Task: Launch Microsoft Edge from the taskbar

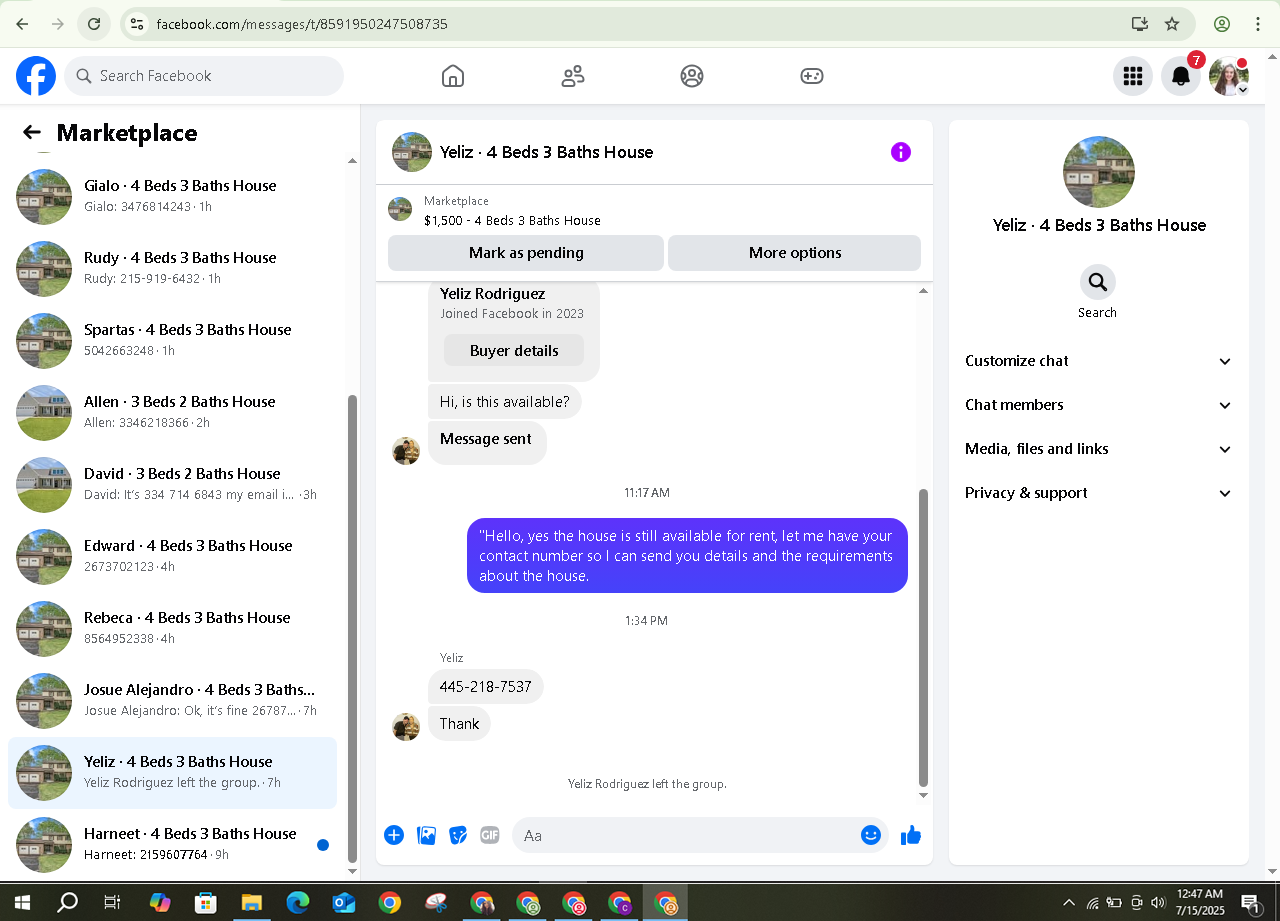Action: [298, 903]
